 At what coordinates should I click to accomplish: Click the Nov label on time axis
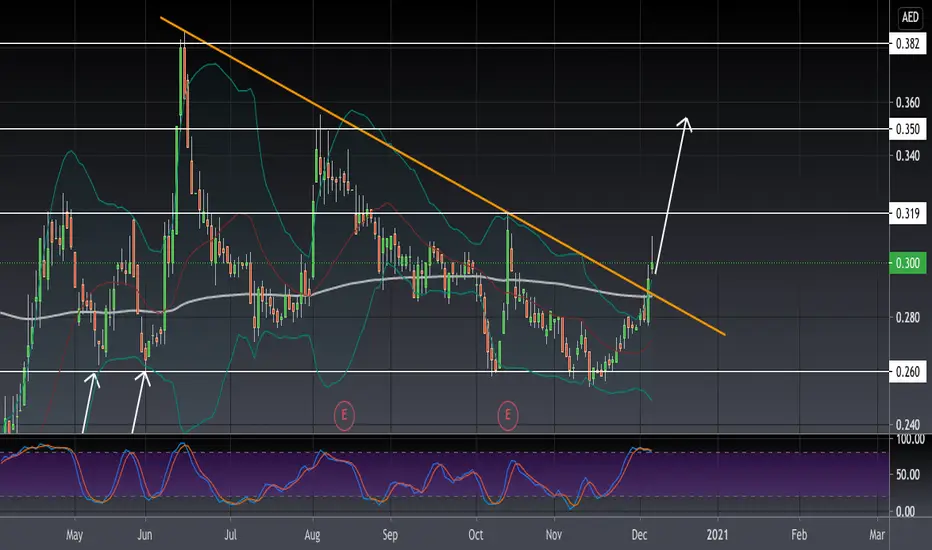[x=554, y=535]
